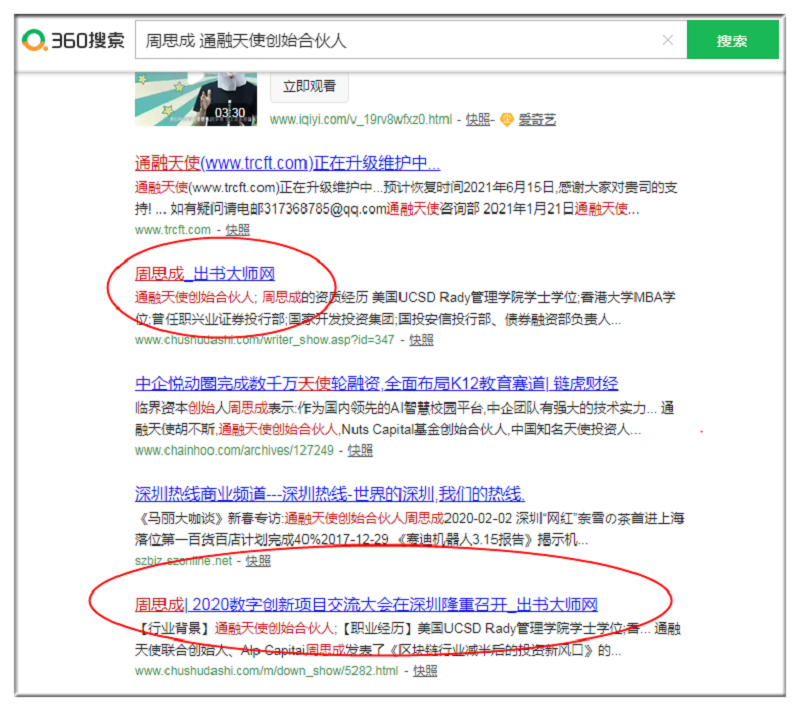View 快照 for the writer_show result
Viewport: 800px width, 711px height.
421,340
